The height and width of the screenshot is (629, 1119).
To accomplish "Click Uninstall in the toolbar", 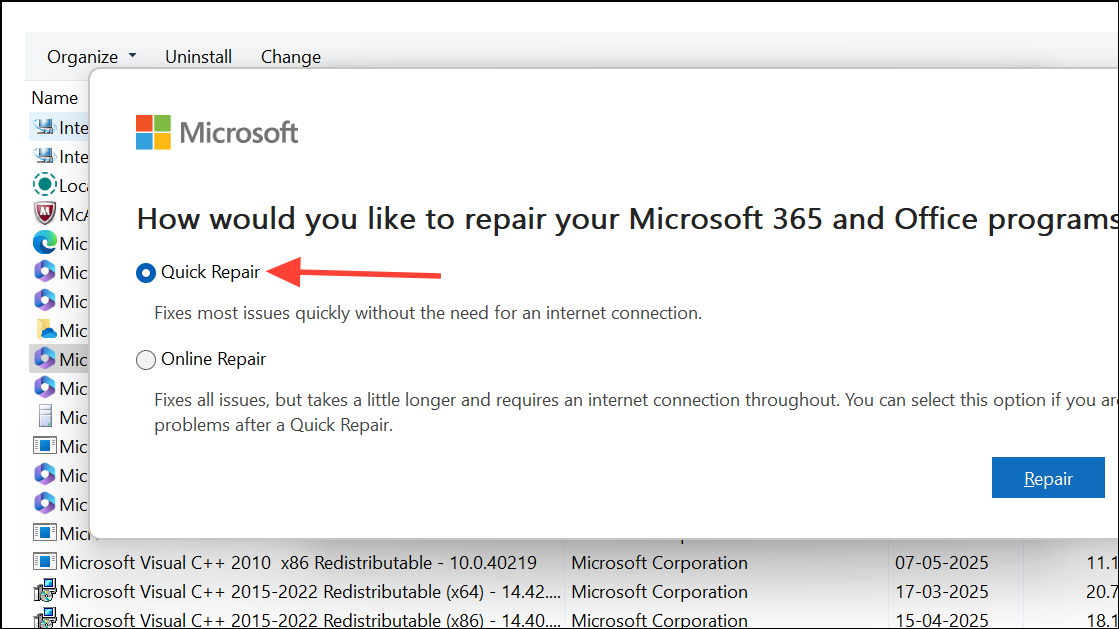I will coord(198,57).
